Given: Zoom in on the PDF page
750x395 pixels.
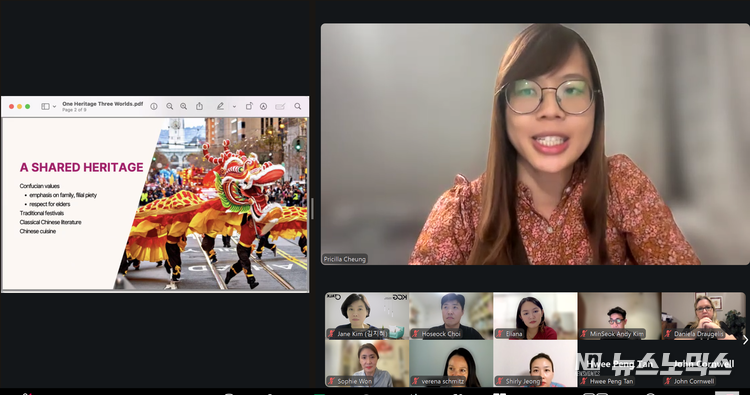Looking at the screenshot, I should [184, 106].
